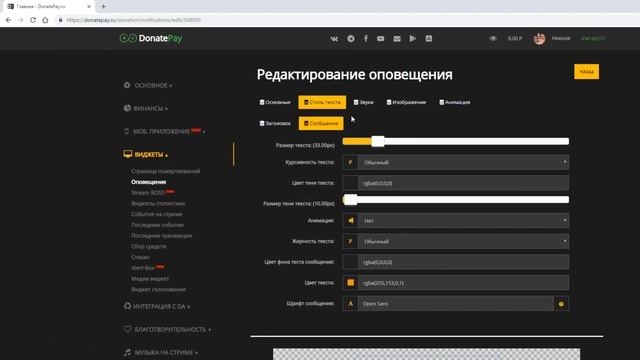This screenshot has width=640, height=360.
Task: Switch to the Изображение tab
Action: pyautogui.click(x=407, y=102)
